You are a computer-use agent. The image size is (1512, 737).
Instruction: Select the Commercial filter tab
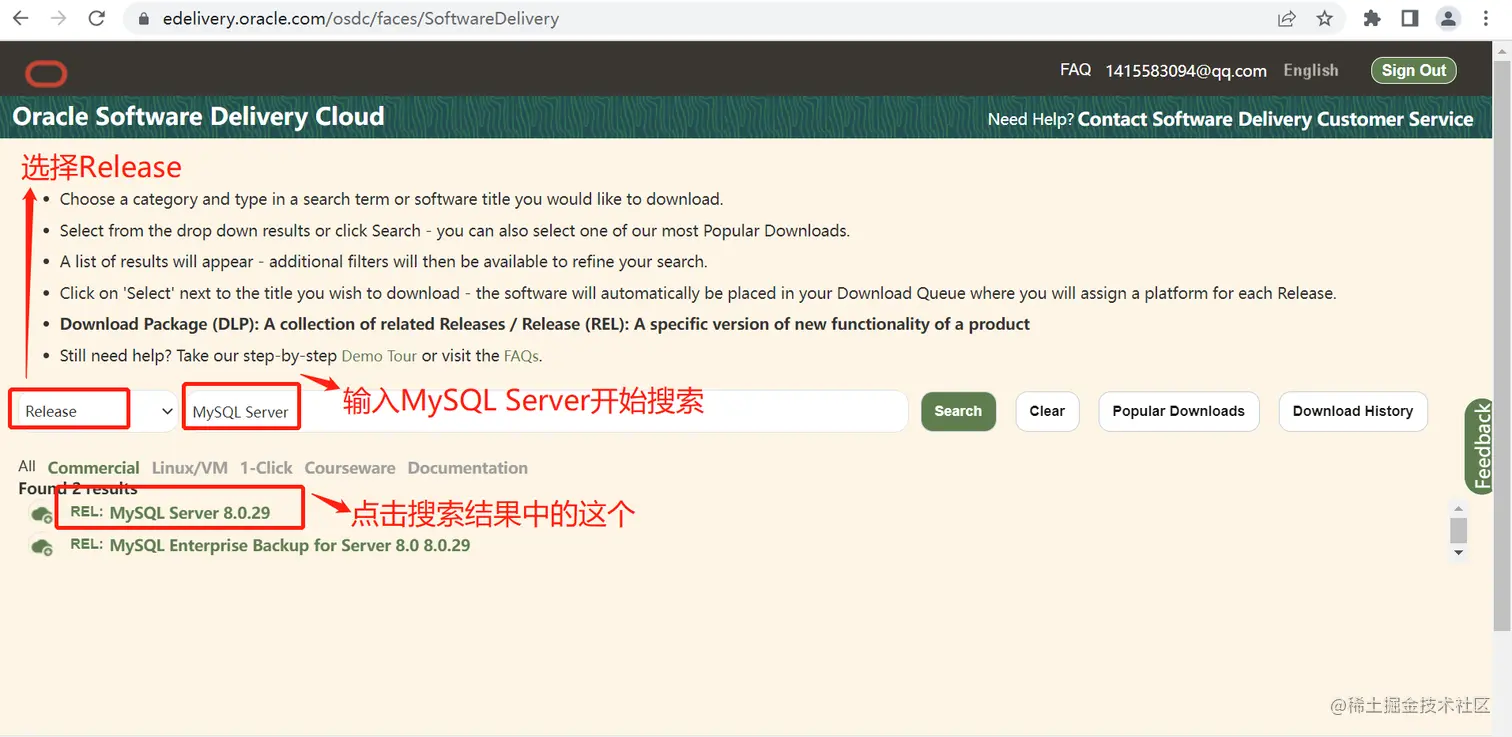tap(94, 468)
